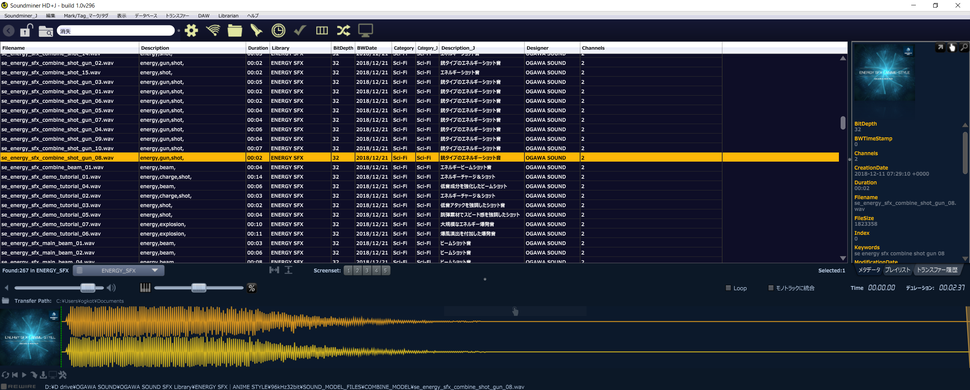Open the DAW menu
This screenshot has width=970, height=390.
[x=204, y=14]
